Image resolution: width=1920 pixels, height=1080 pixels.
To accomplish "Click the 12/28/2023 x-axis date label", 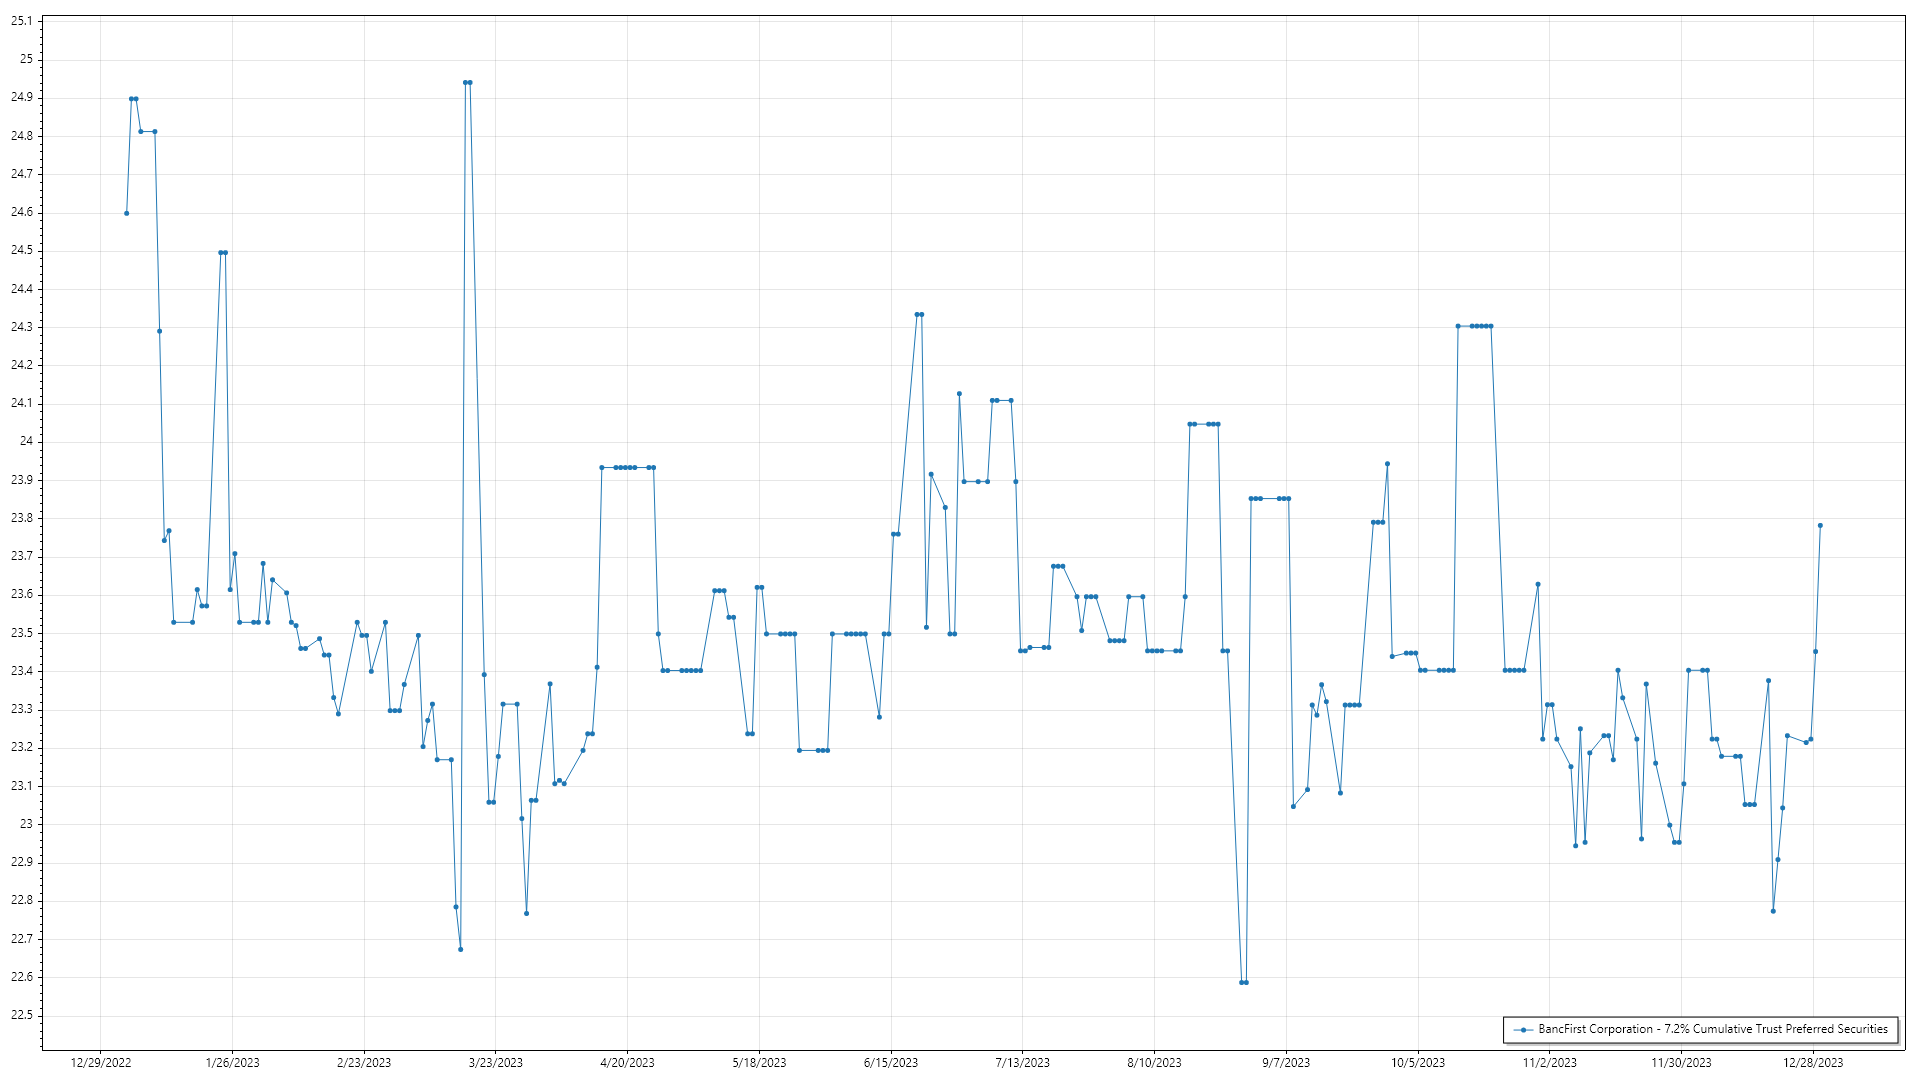I will [x=1813, y=1063].
